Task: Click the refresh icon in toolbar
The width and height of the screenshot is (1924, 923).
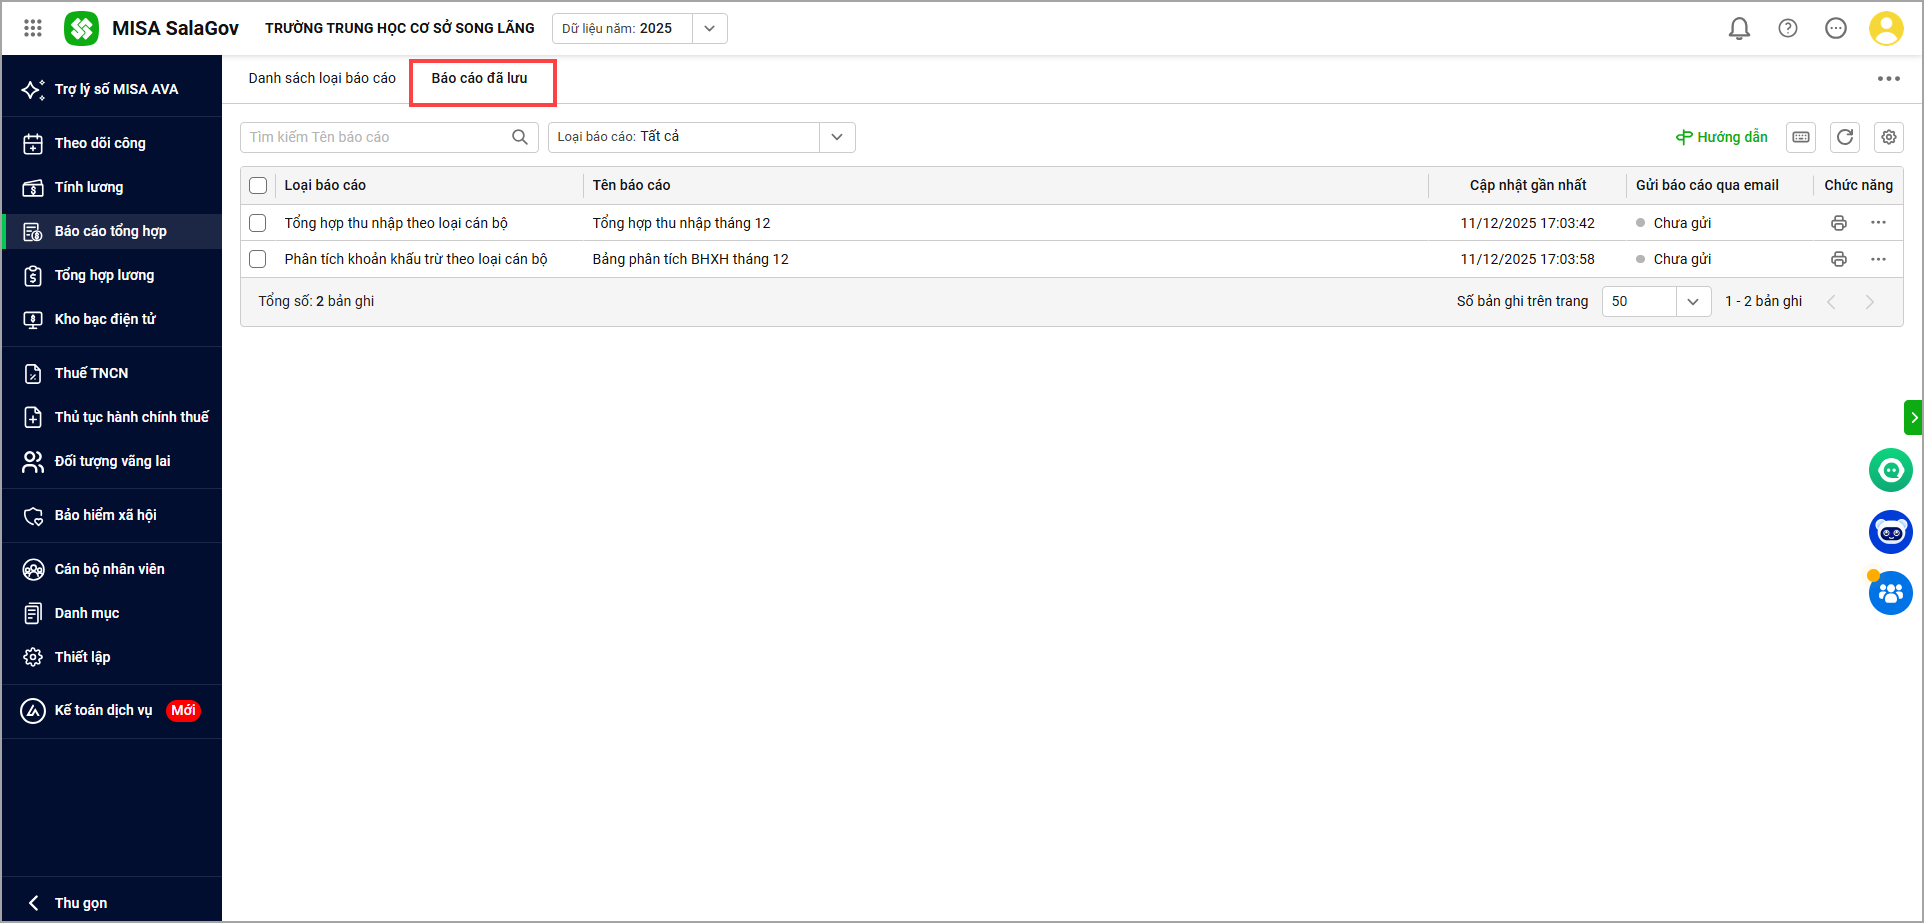Action: [x=1844, y=137]
